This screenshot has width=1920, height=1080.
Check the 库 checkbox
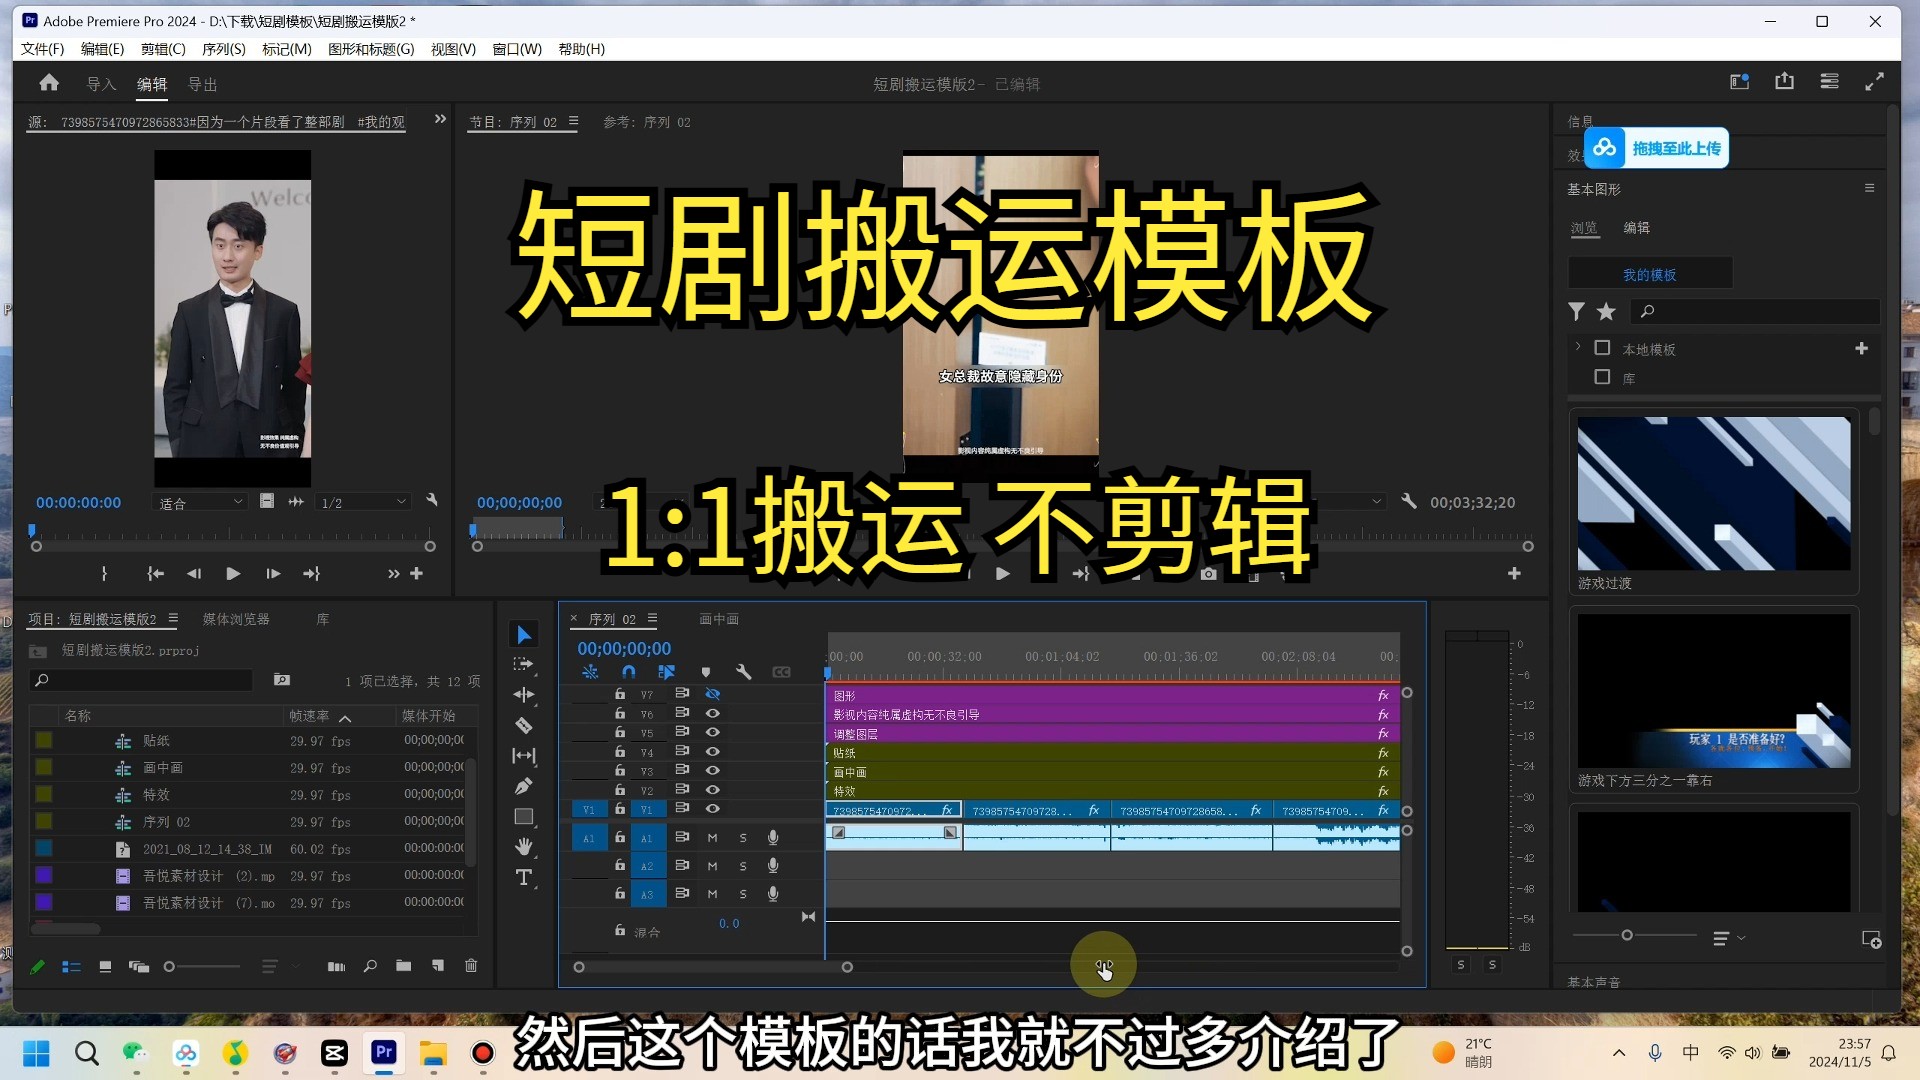click(x=1602, y=377)
